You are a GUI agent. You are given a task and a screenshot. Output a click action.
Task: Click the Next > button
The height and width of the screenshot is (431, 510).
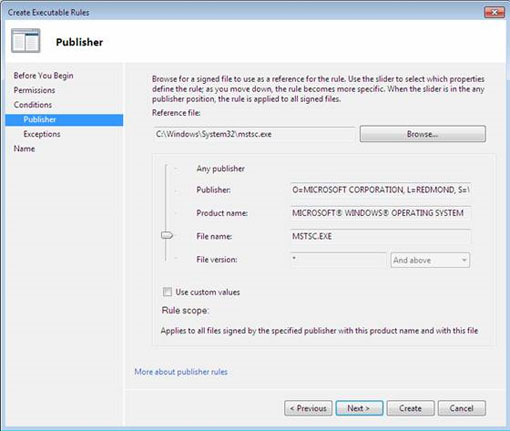coord(359,408)
